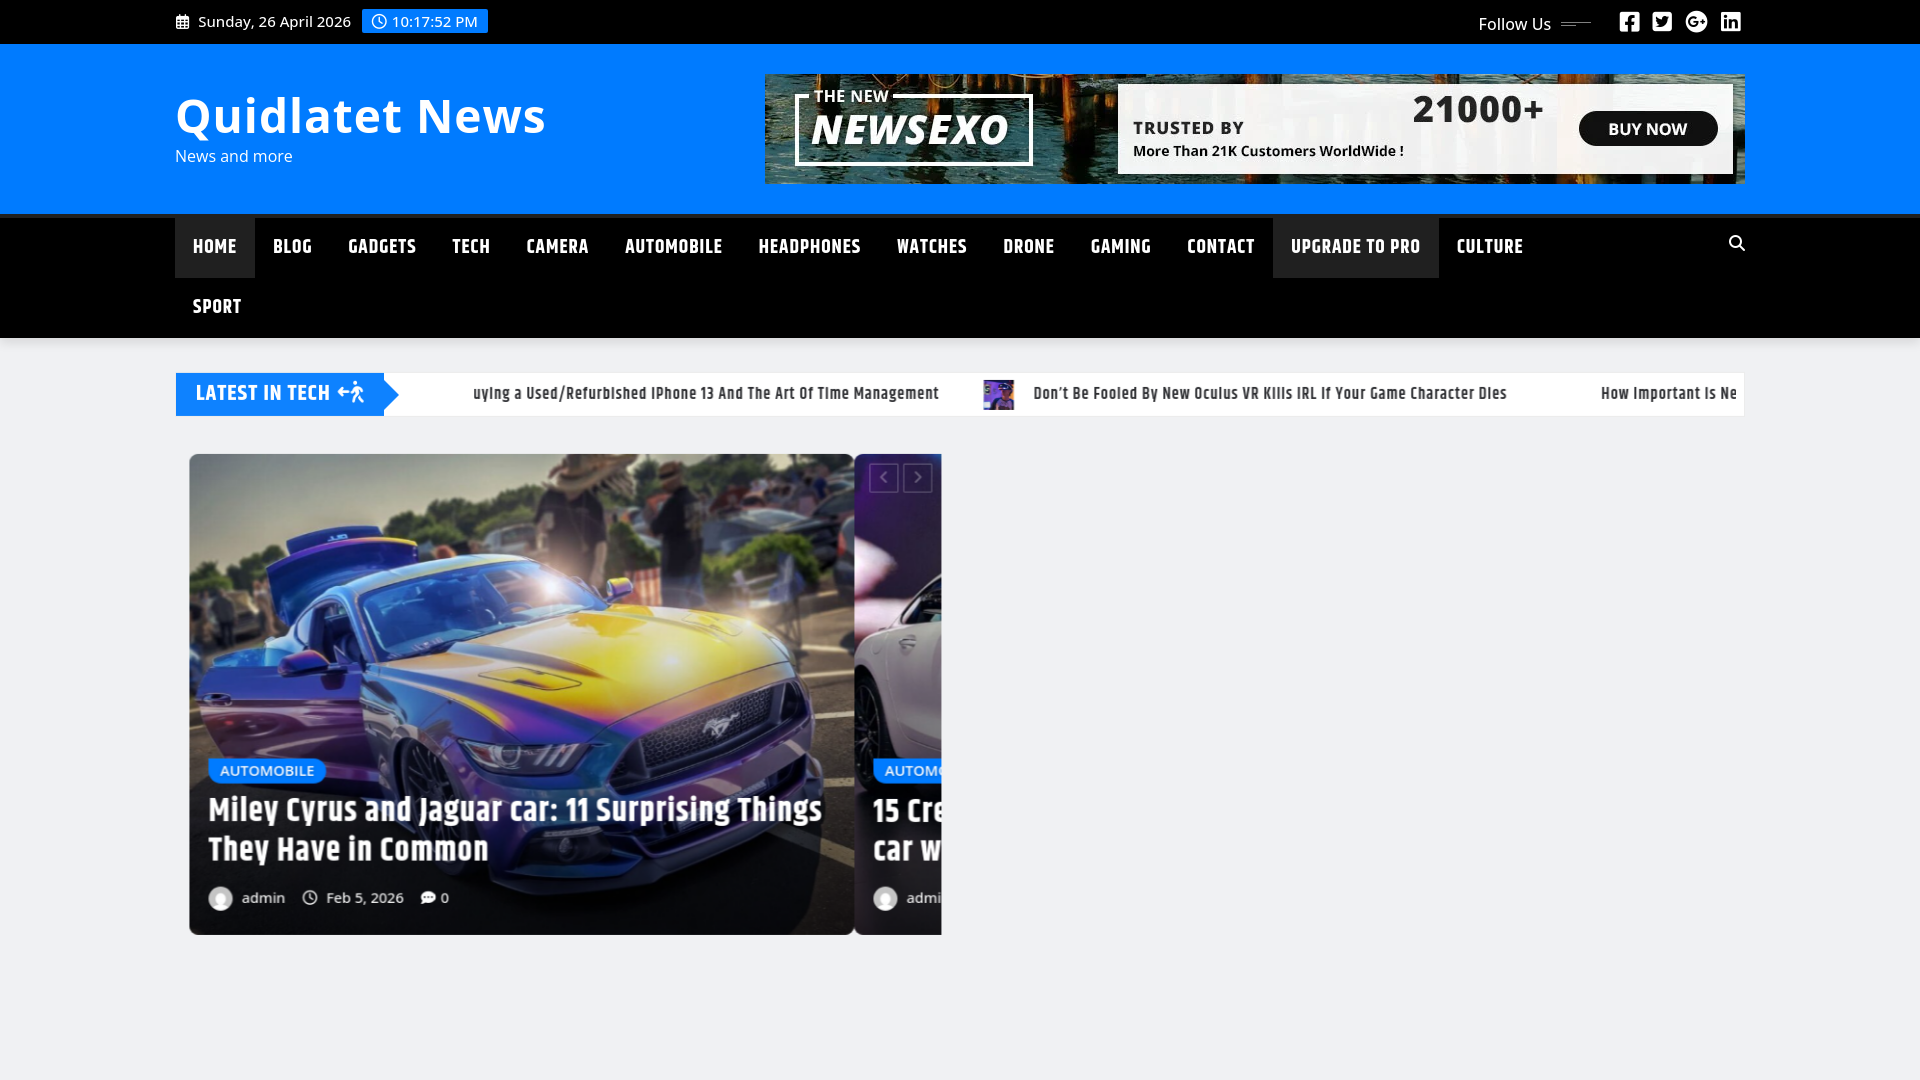Click the Automobile tag on Miley Cyrus post
The image size is (1920, 1080).
point(267,771)
